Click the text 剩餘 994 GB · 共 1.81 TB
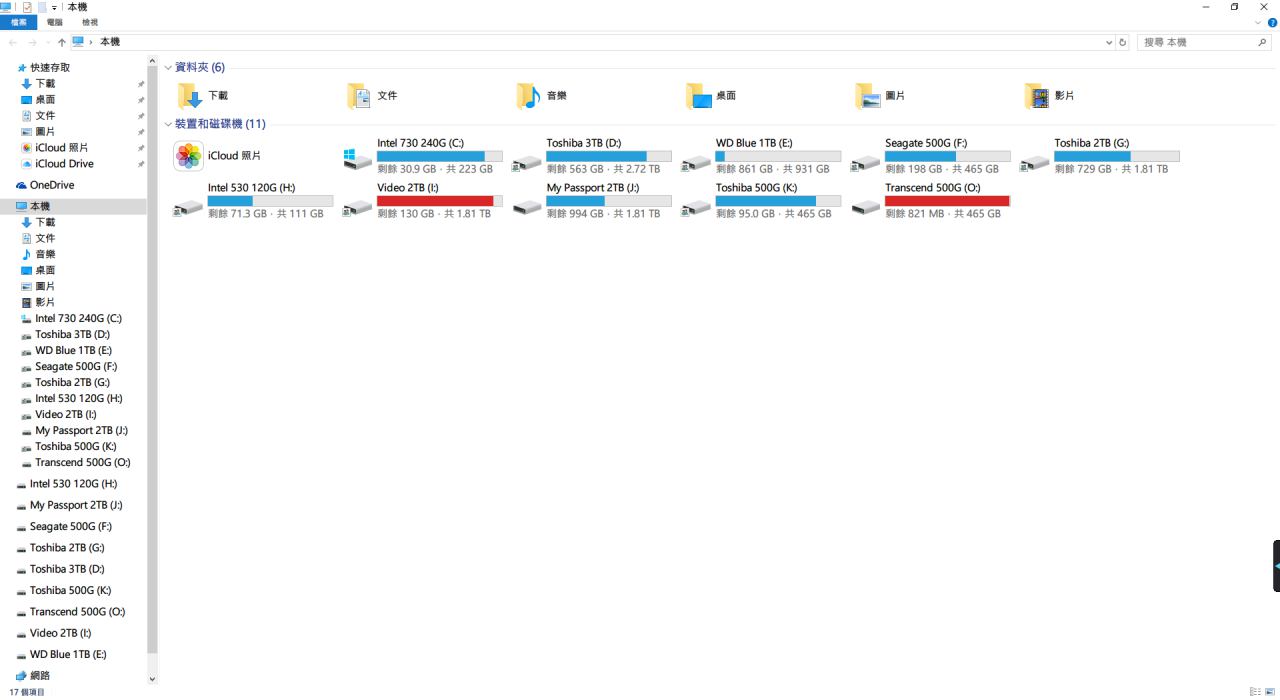Viewport: 1280px width, 700px height. tap(603, 214)
